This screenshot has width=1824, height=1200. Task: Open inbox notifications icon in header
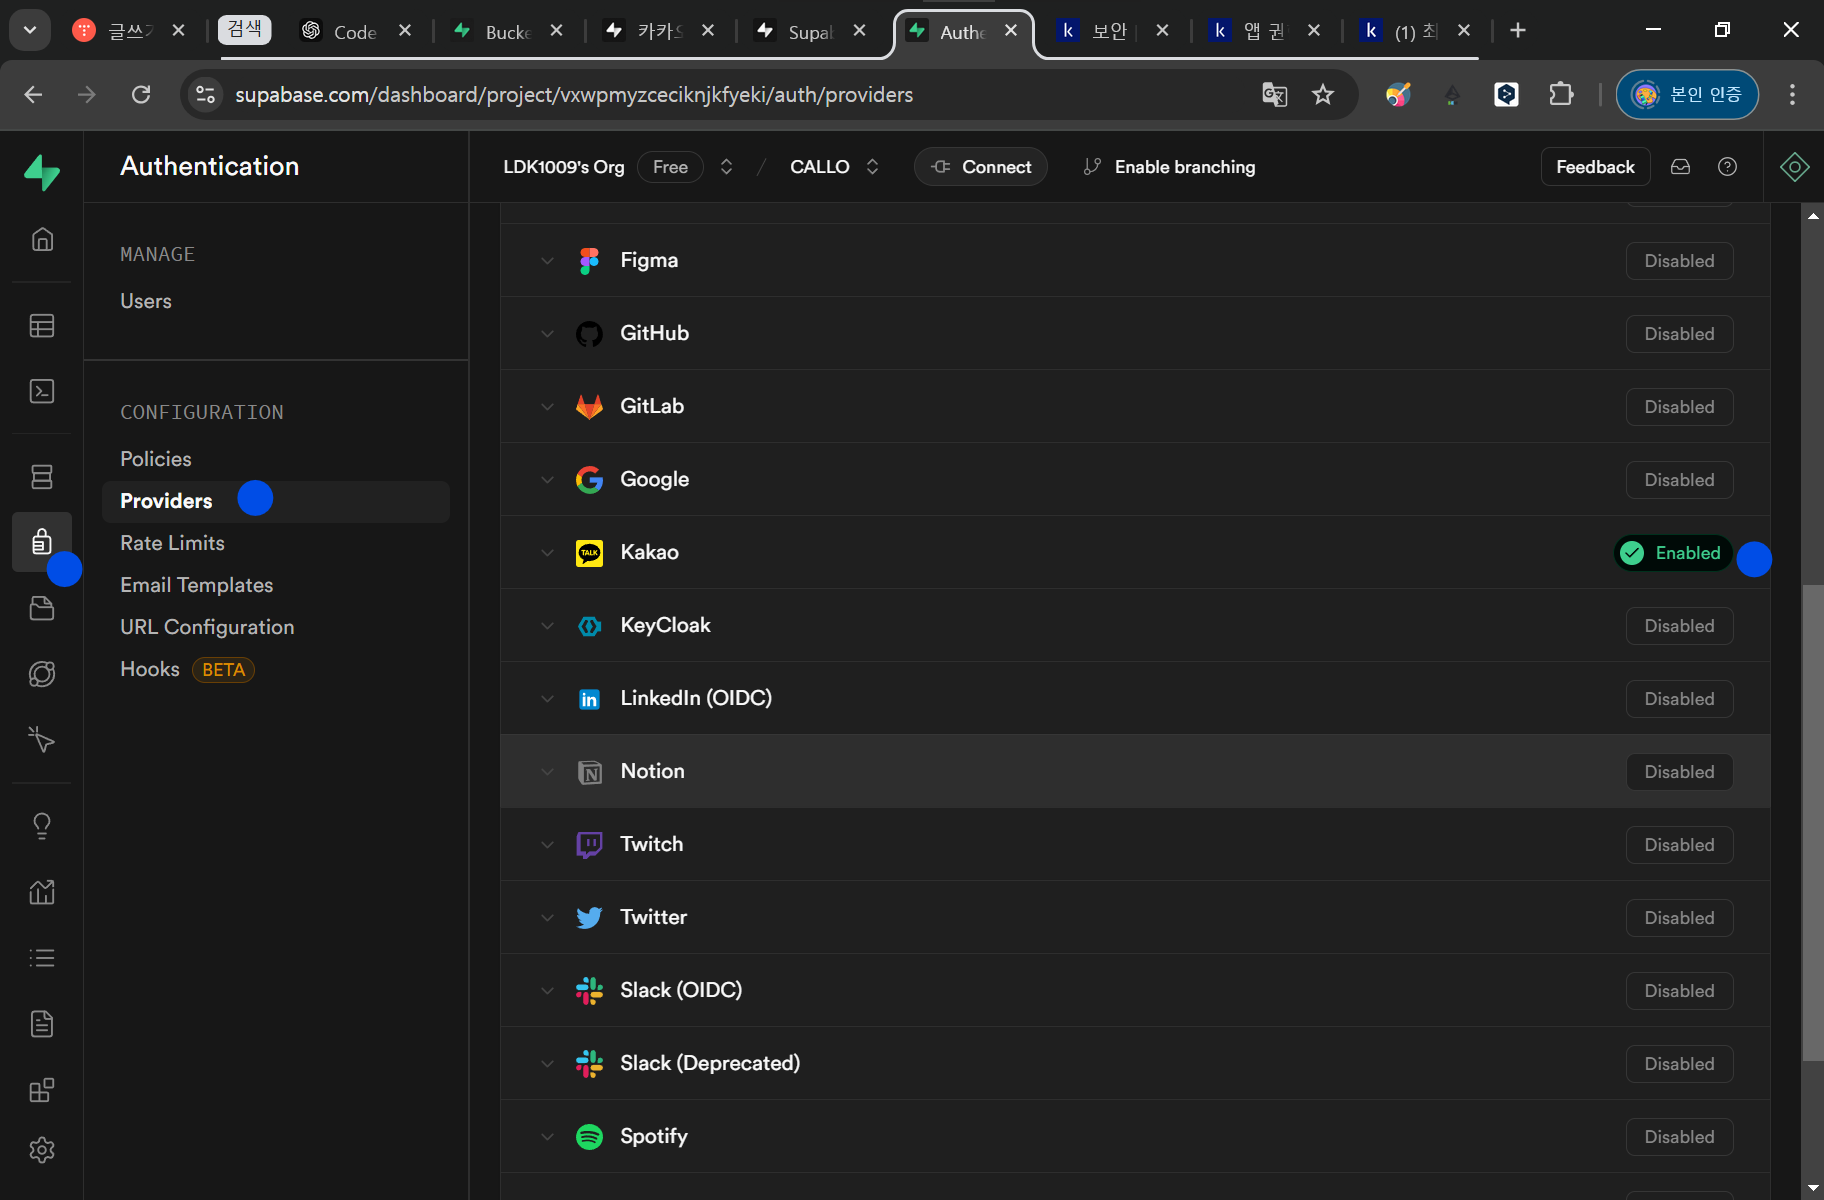click(1681, 167)
